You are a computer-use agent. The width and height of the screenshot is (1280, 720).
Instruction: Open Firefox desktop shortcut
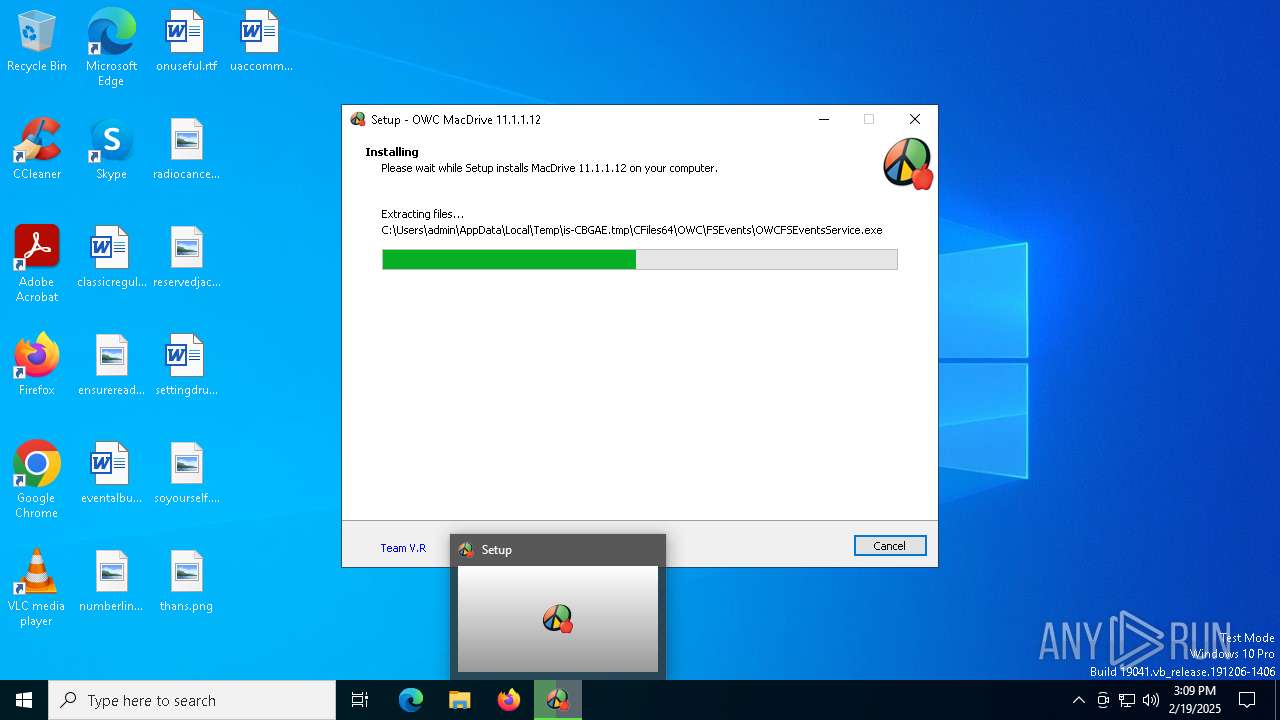coord(37,365)
